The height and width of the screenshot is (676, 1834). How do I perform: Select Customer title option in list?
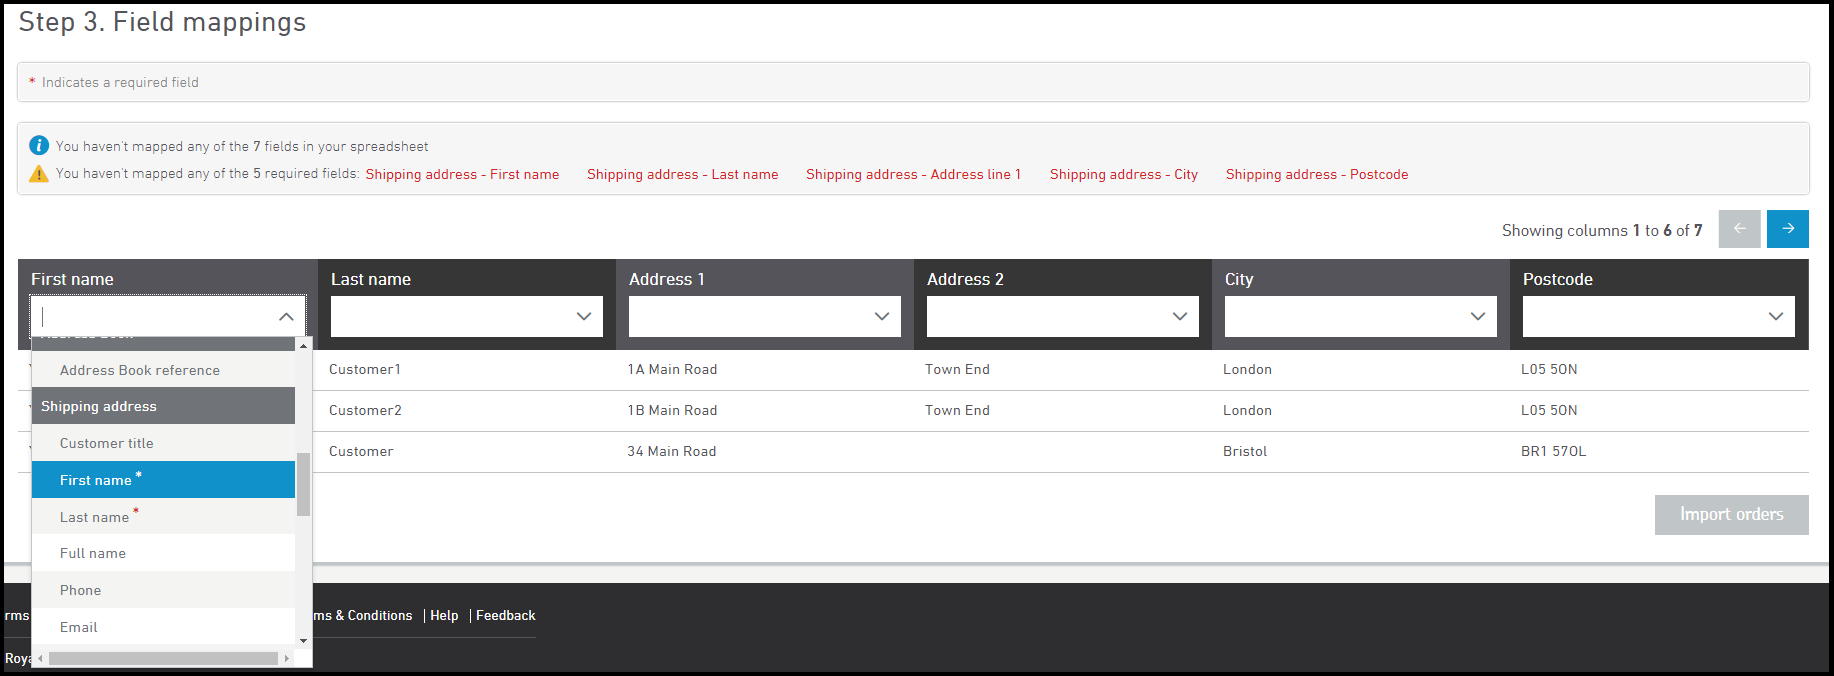164,443
